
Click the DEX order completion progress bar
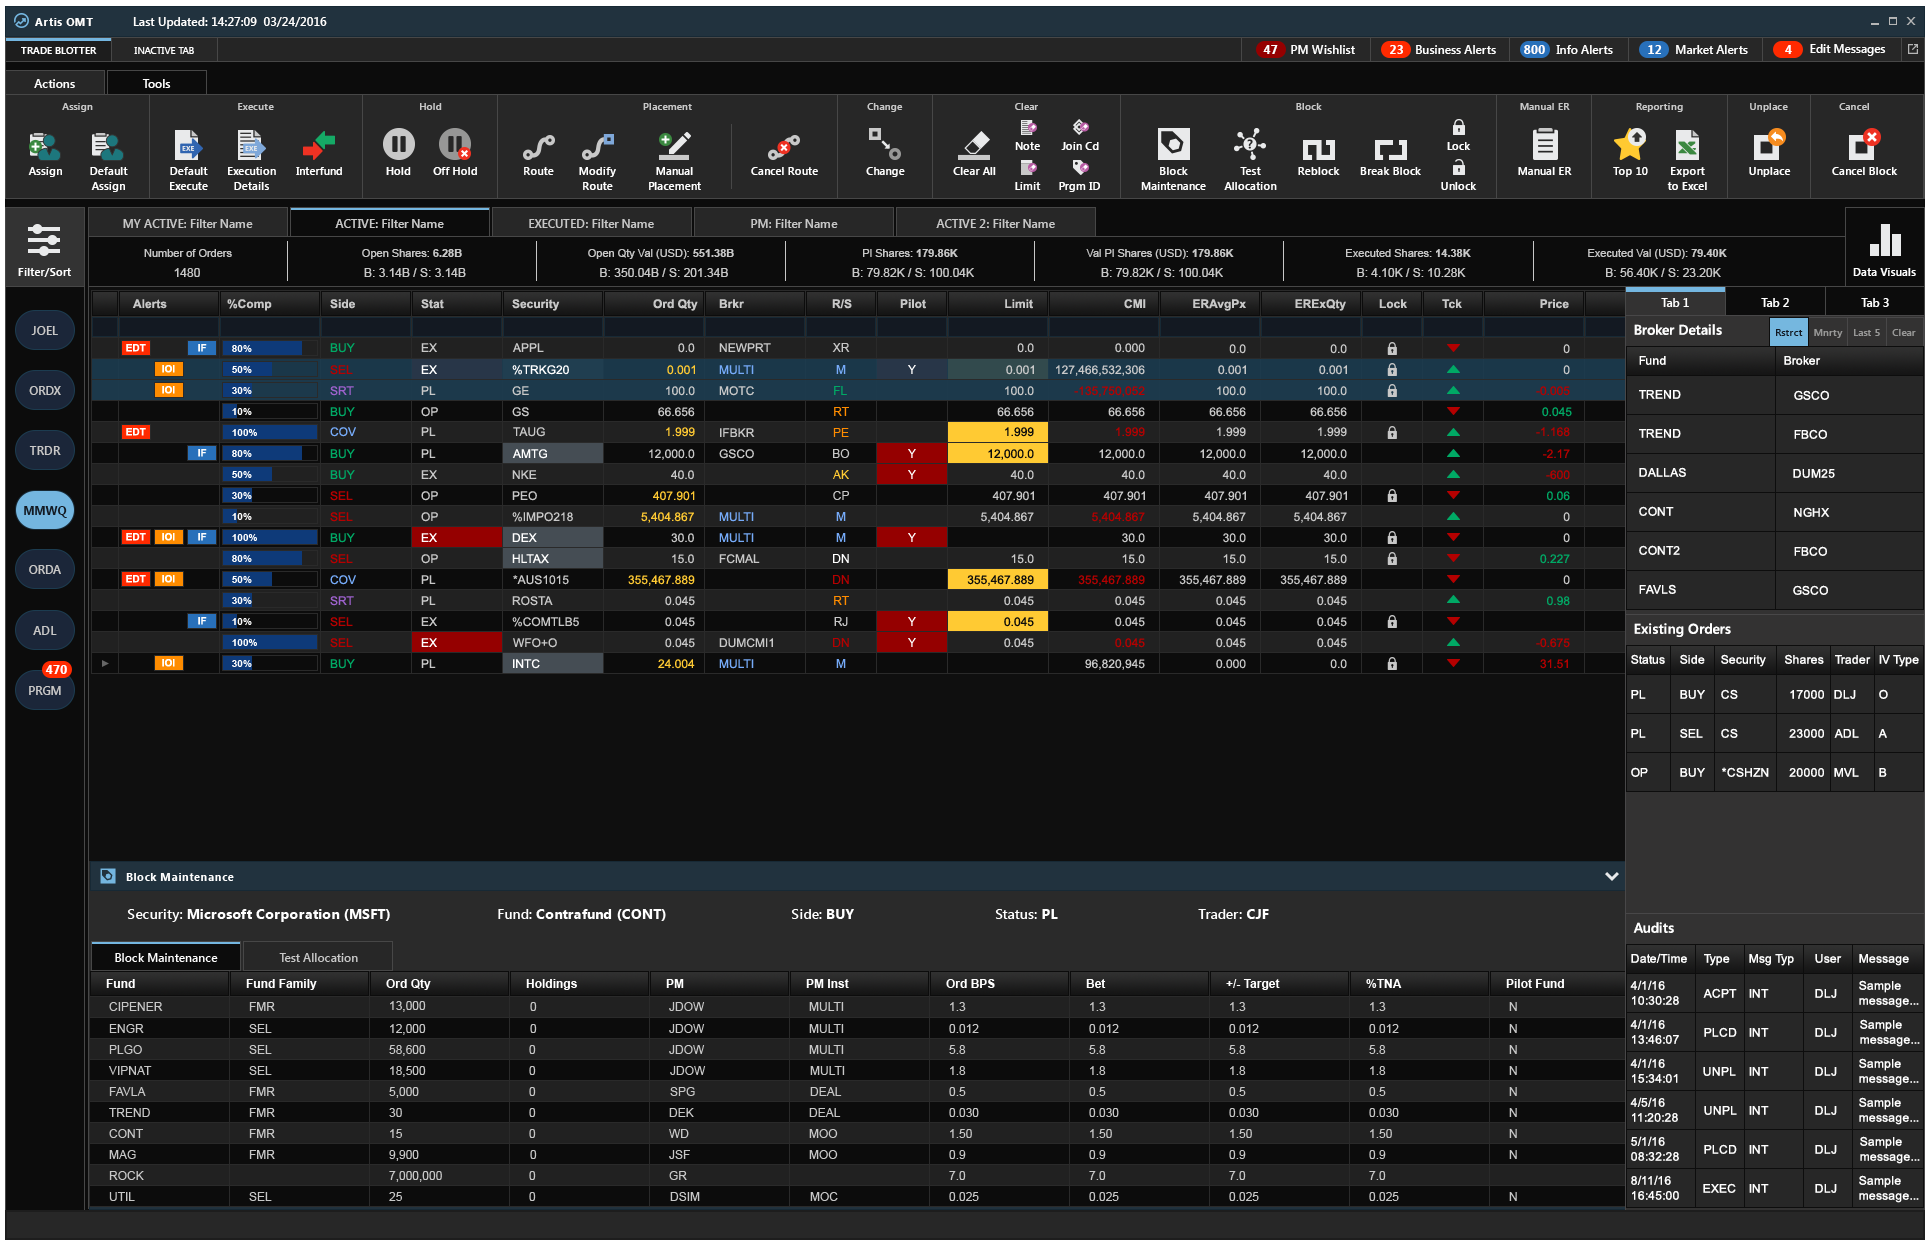click(268, 538)
